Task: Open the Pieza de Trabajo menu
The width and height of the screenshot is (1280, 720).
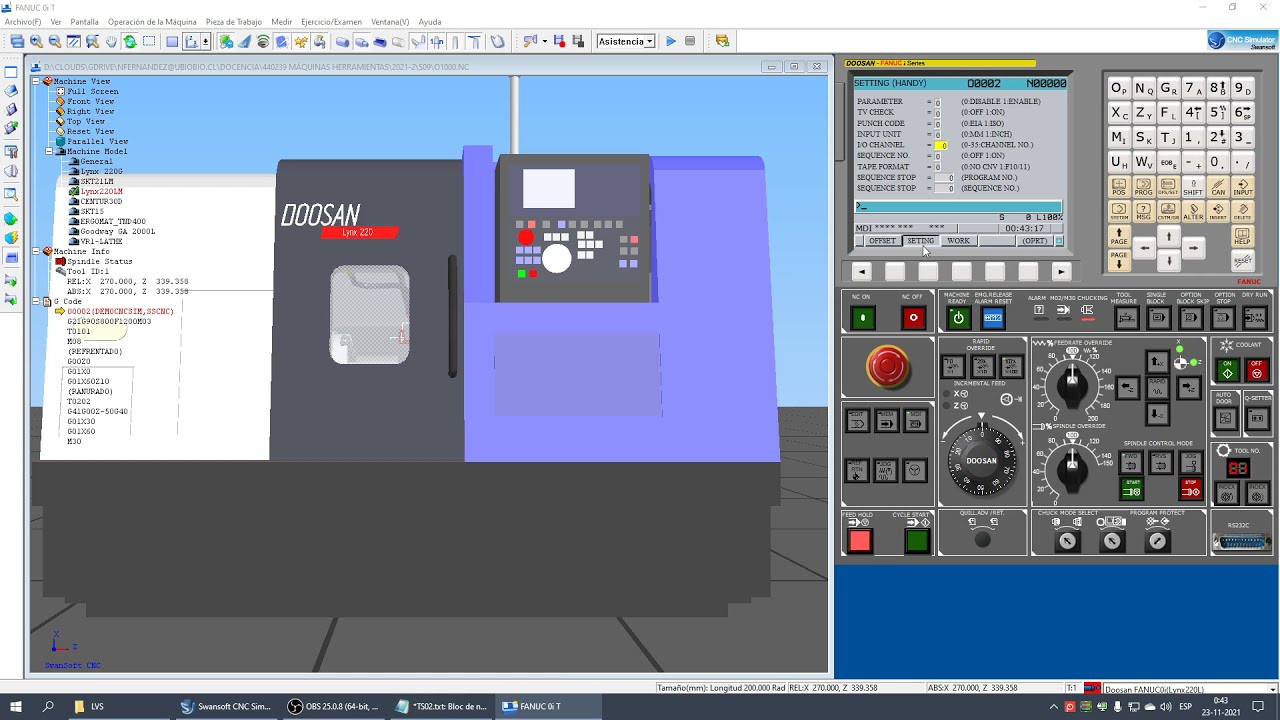Action: [234, 21]
